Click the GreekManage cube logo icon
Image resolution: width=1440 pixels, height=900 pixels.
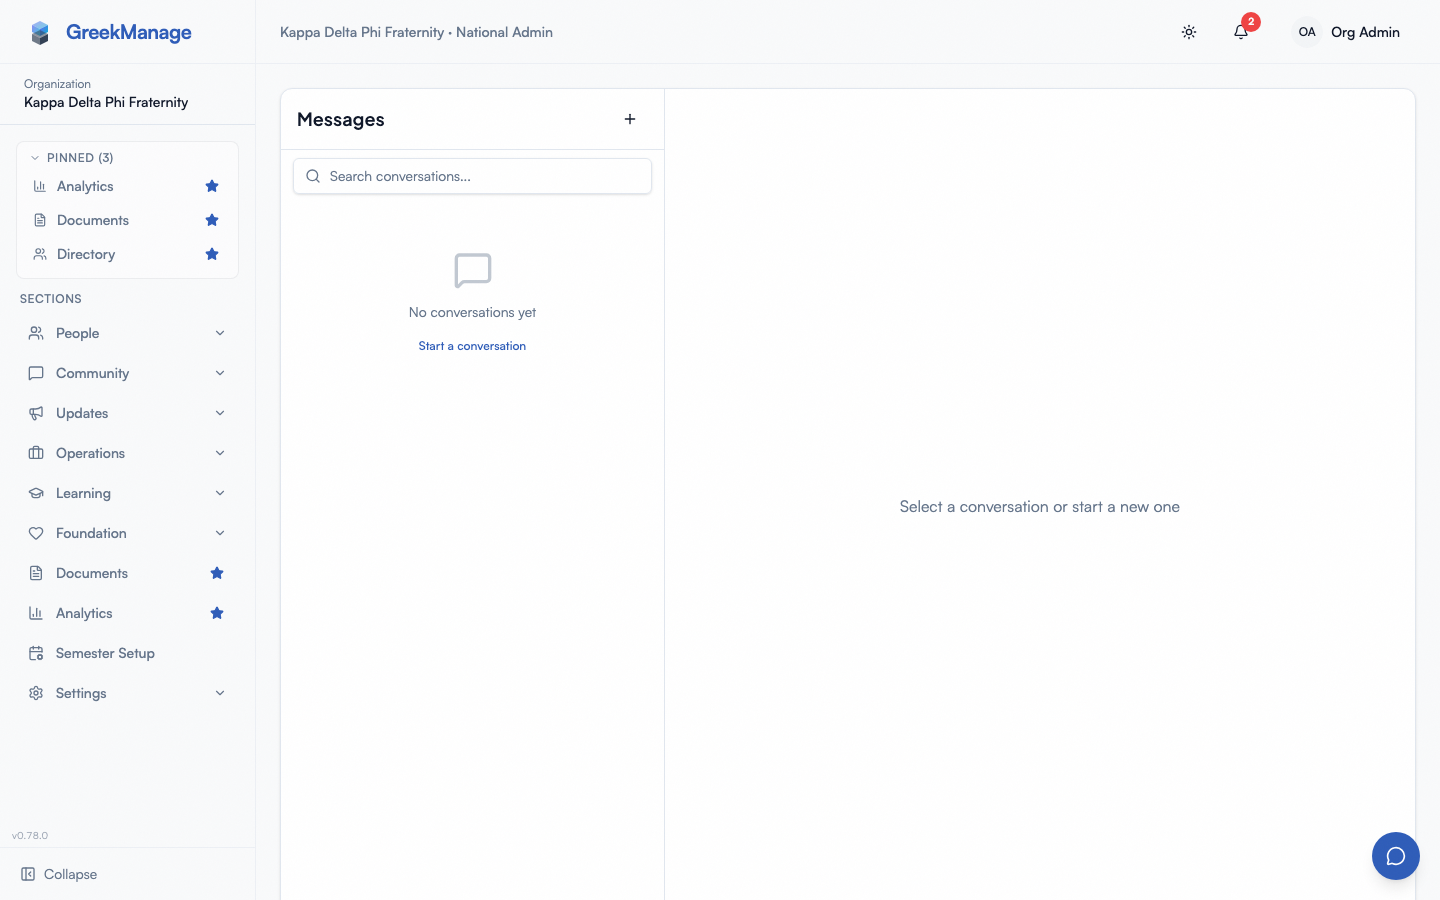40,32
